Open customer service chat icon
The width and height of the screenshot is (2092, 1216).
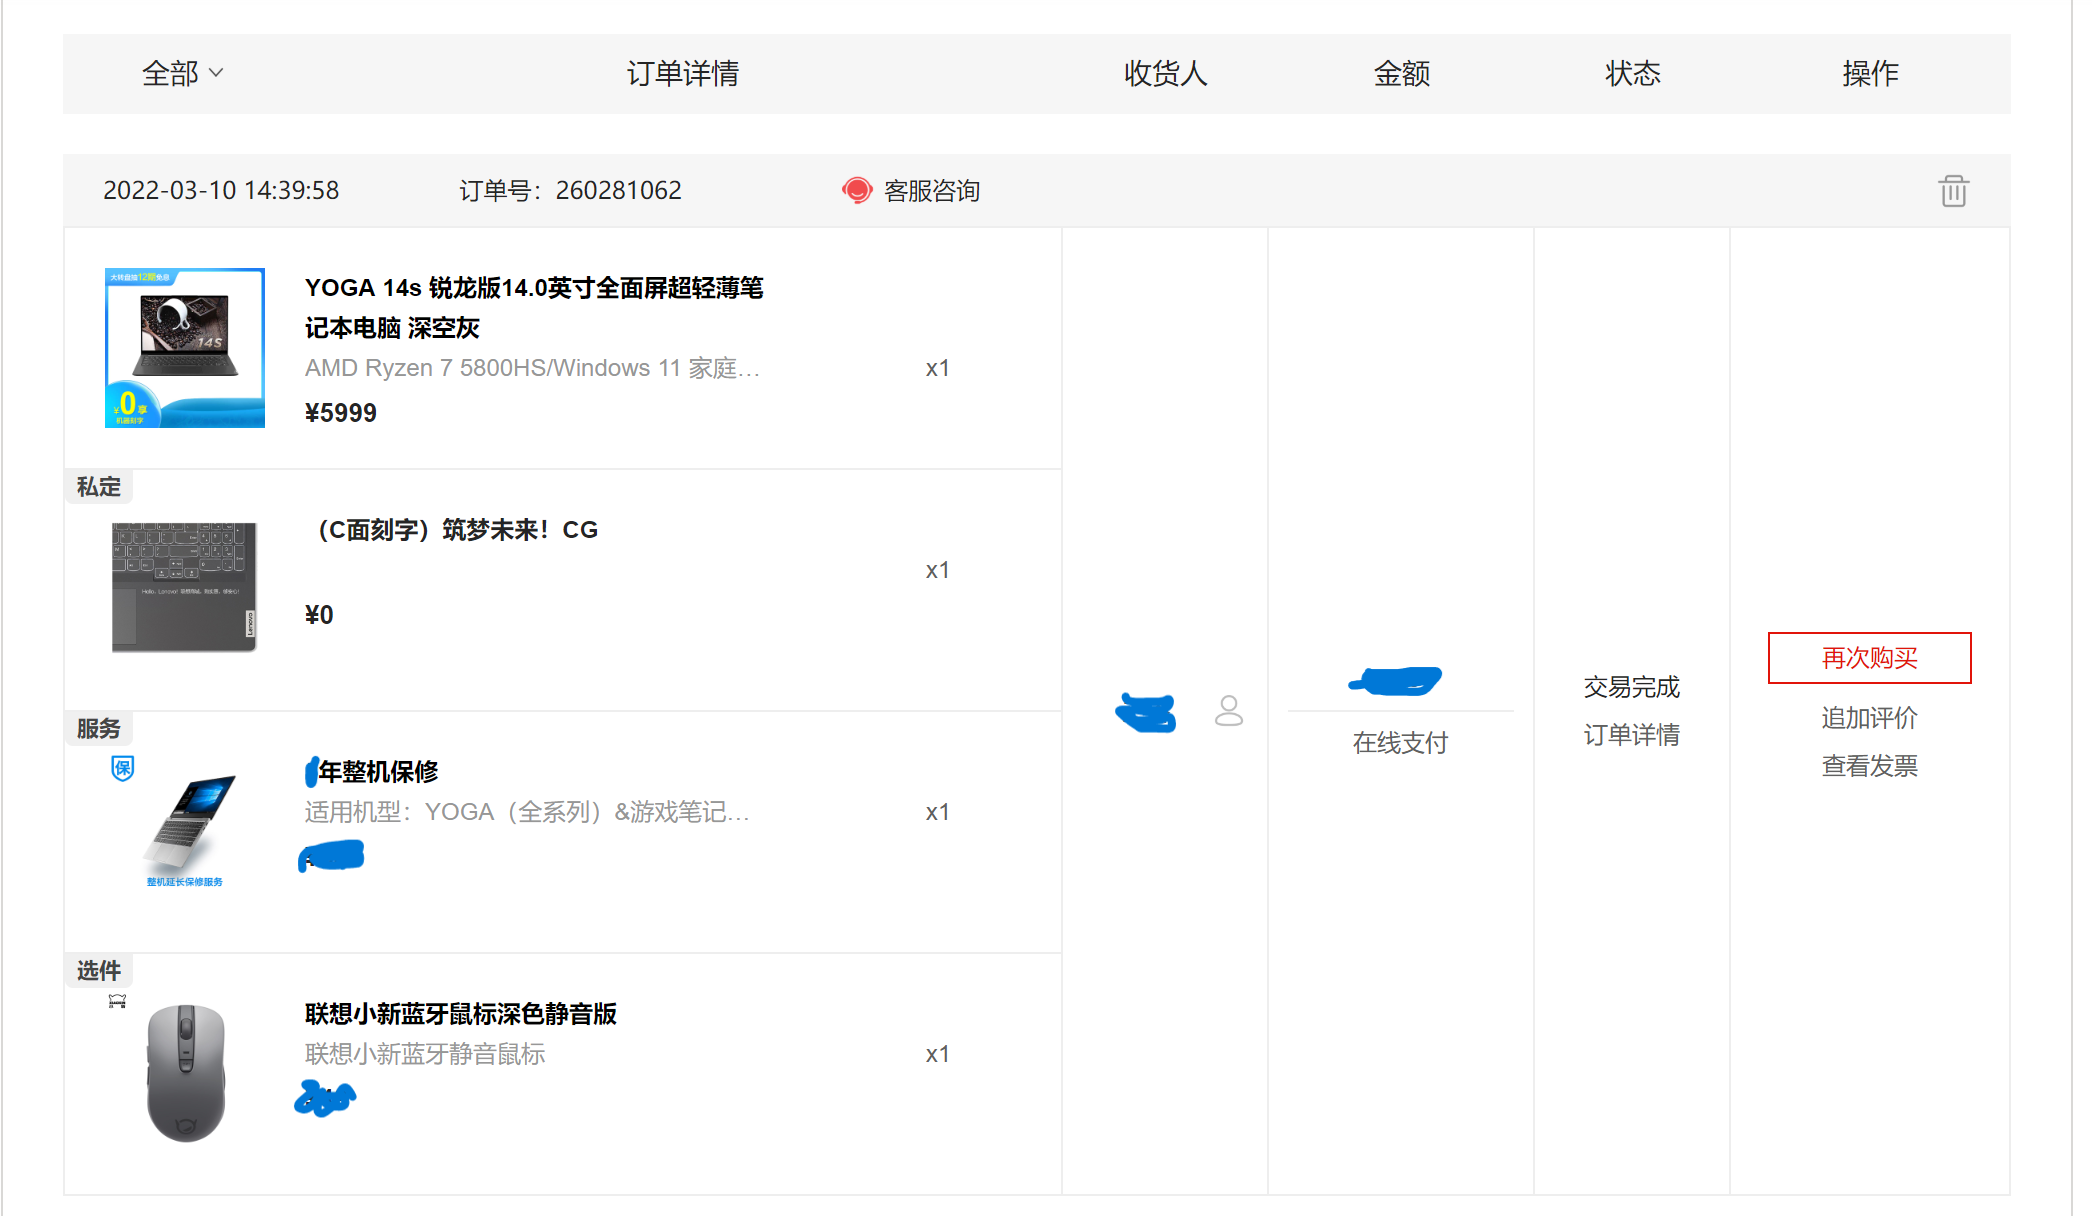[x=857, y=190]
